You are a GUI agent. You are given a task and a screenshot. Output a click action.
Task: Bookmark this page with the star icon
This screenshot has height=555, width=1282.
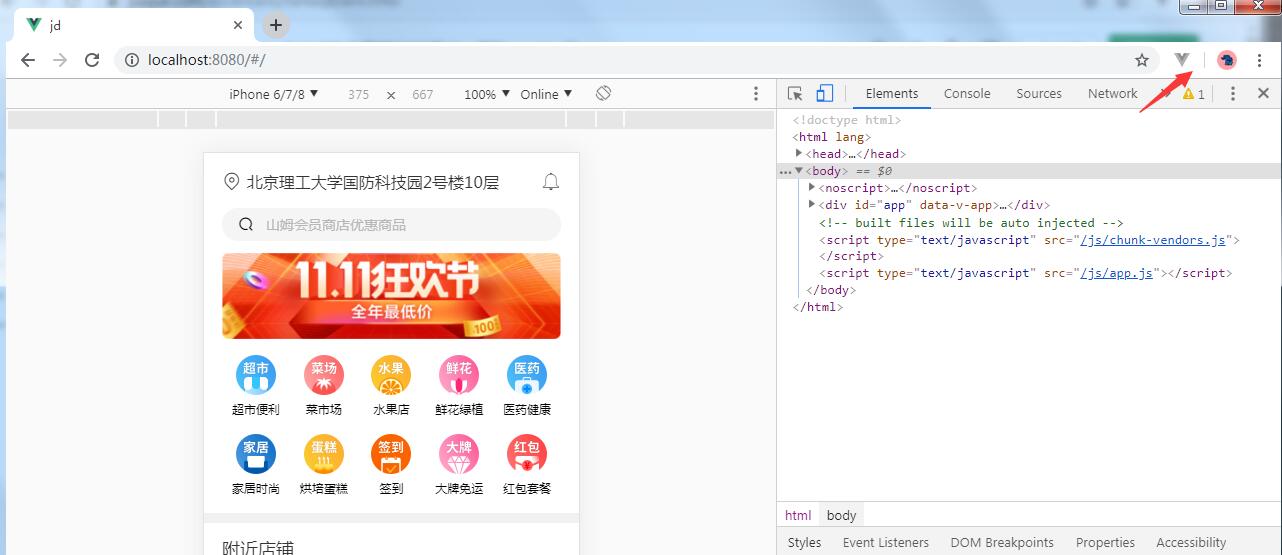[x=1142, y=60]
